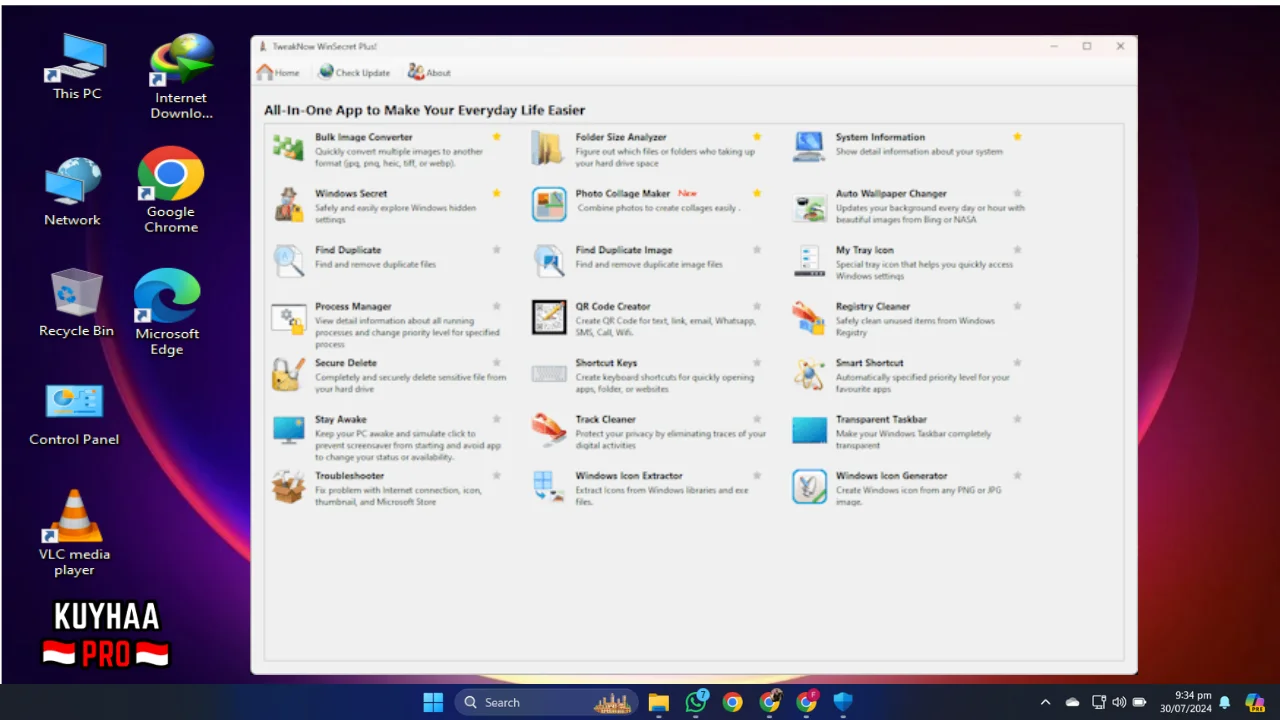
Task: Open the Folder Size Analyzer icon
Action: click(x=549, y=147)
